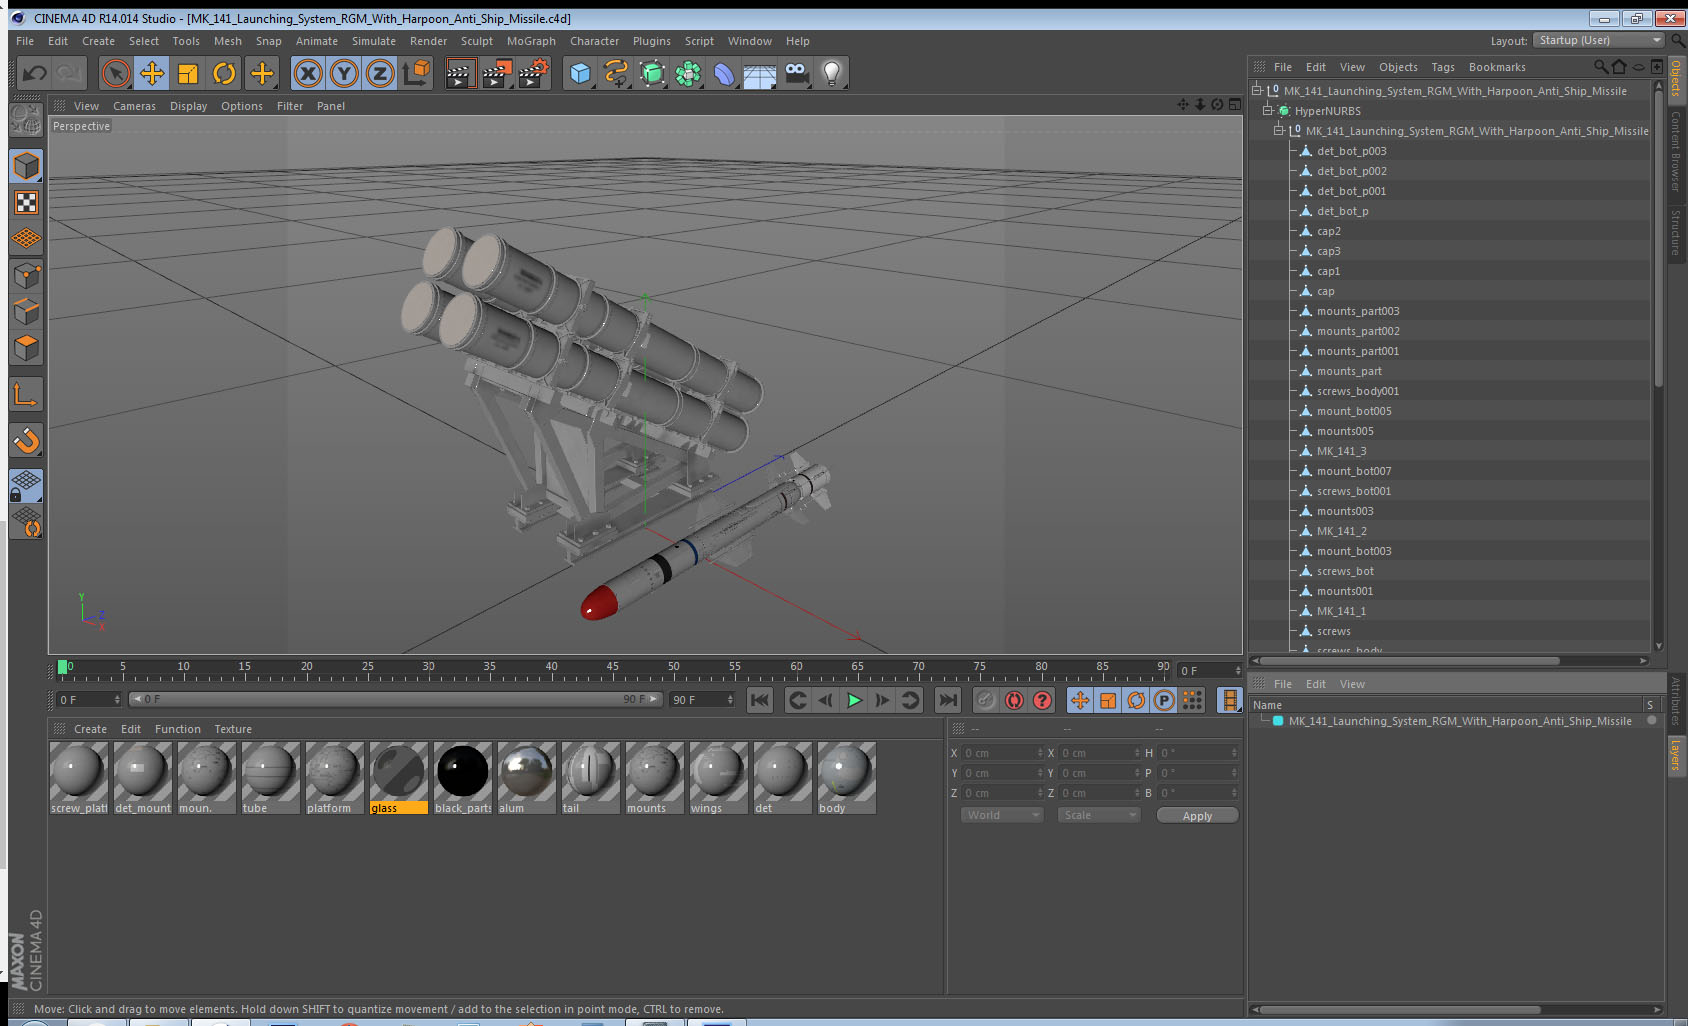
Task: Toggle position keyframe recording
Action: (x=1080, y=700)
